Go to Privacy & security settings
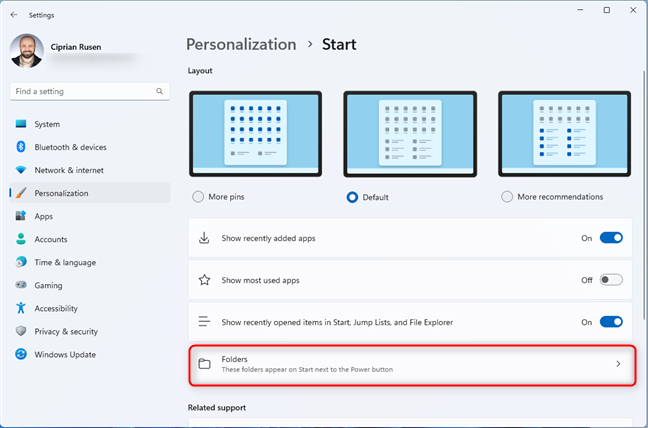The width and height of the screenshot is (648, 428). [90, 331]
